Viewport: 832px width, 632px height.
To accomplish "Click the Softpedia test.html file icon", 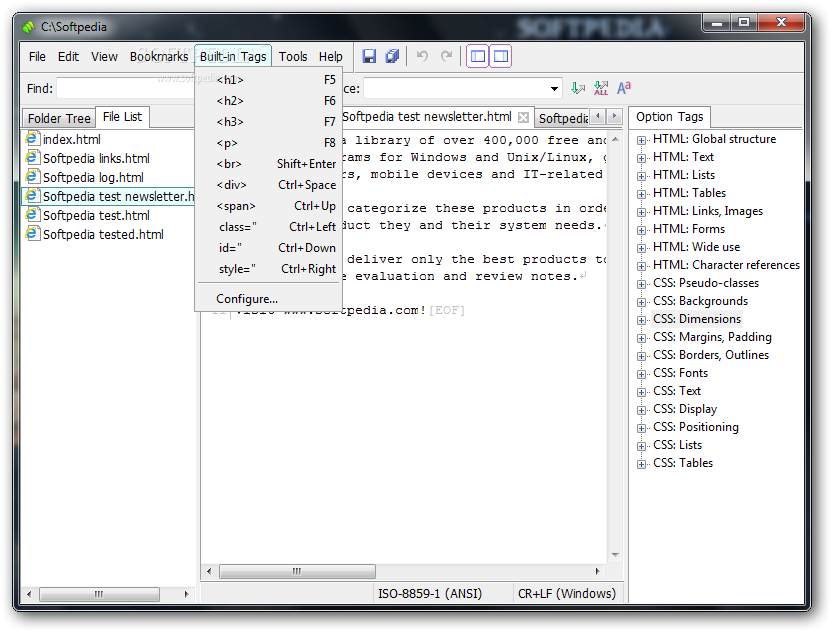I will point(32,215).
